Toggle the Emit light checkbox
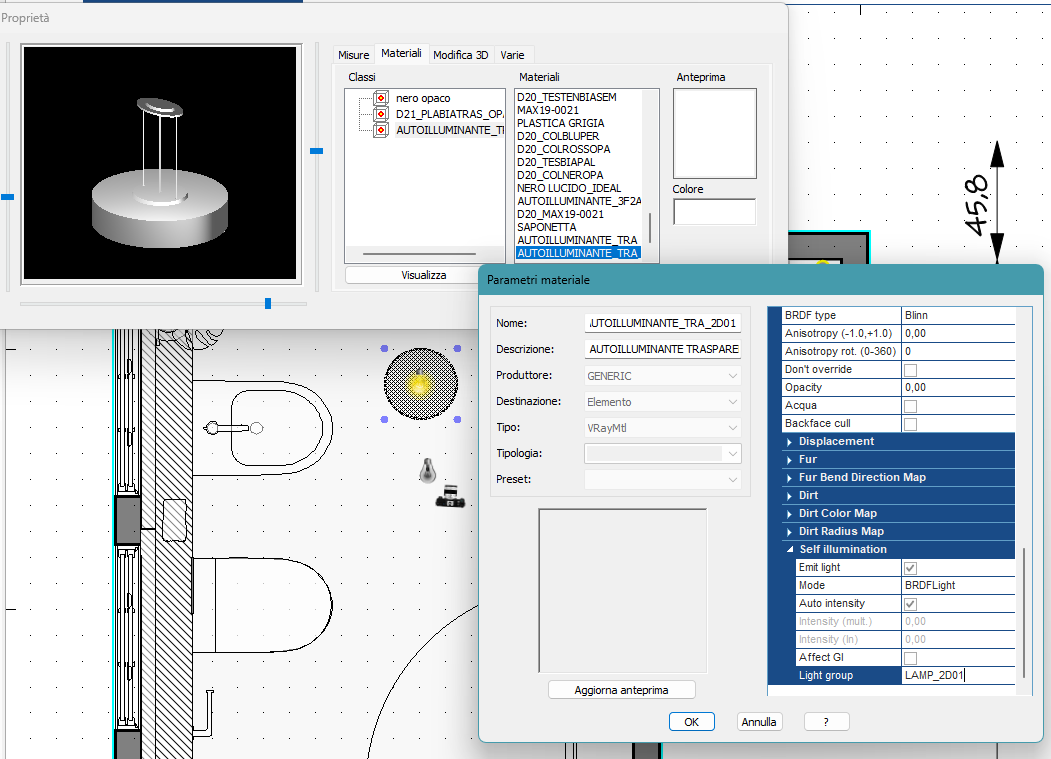Viewport: 1051px width, 759px height. [910, 568]
